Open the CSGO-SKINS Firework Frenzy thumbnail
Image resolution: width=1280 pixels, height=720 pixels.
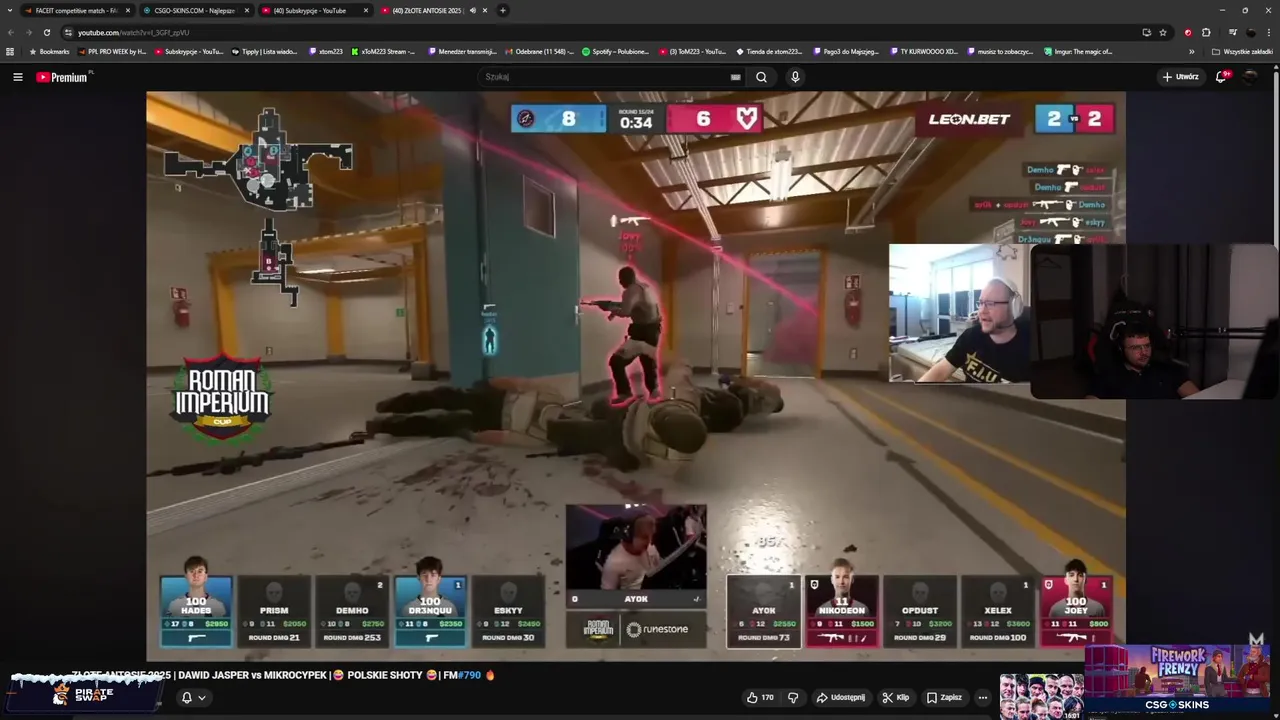pyautogui.click(x=1177, y=678)
